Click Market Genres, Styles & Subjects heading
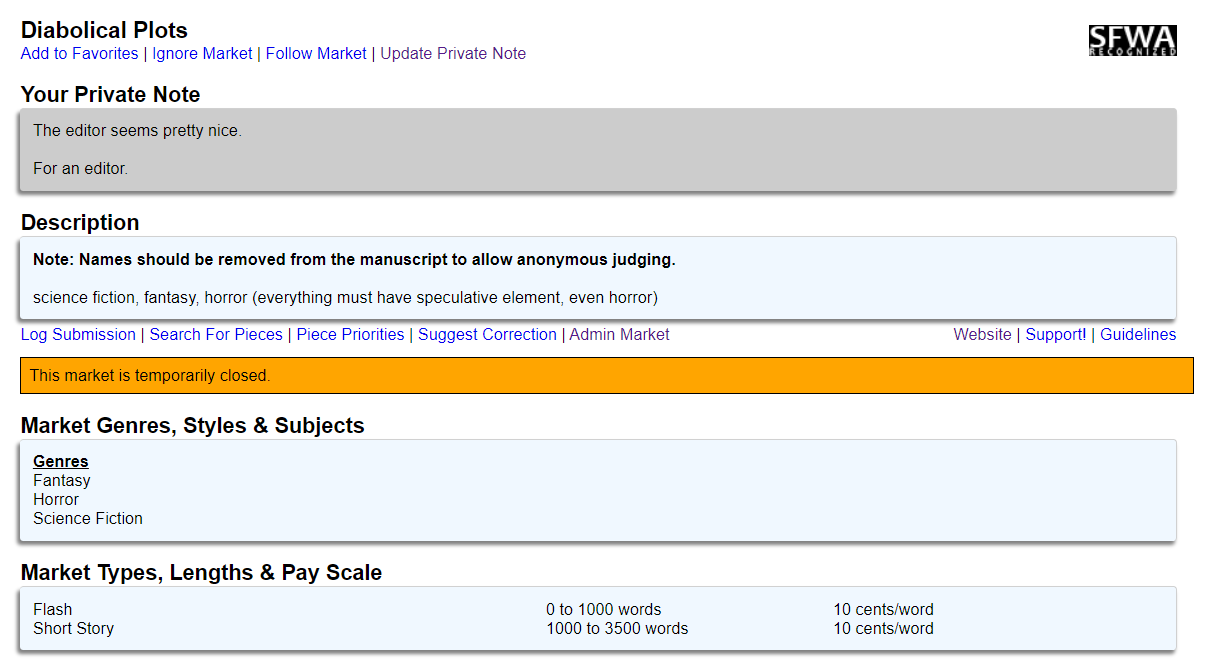Screen dimensions: 1224x667 click(193, 426)
